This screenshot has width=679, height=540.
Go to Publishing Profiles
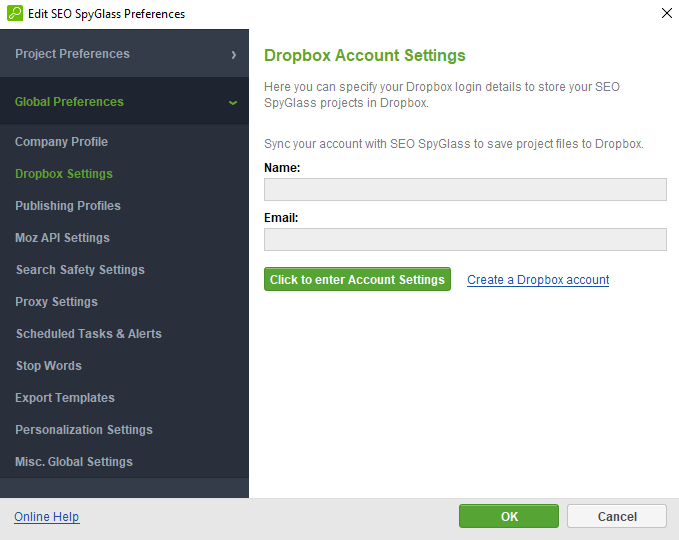point(68,206)
